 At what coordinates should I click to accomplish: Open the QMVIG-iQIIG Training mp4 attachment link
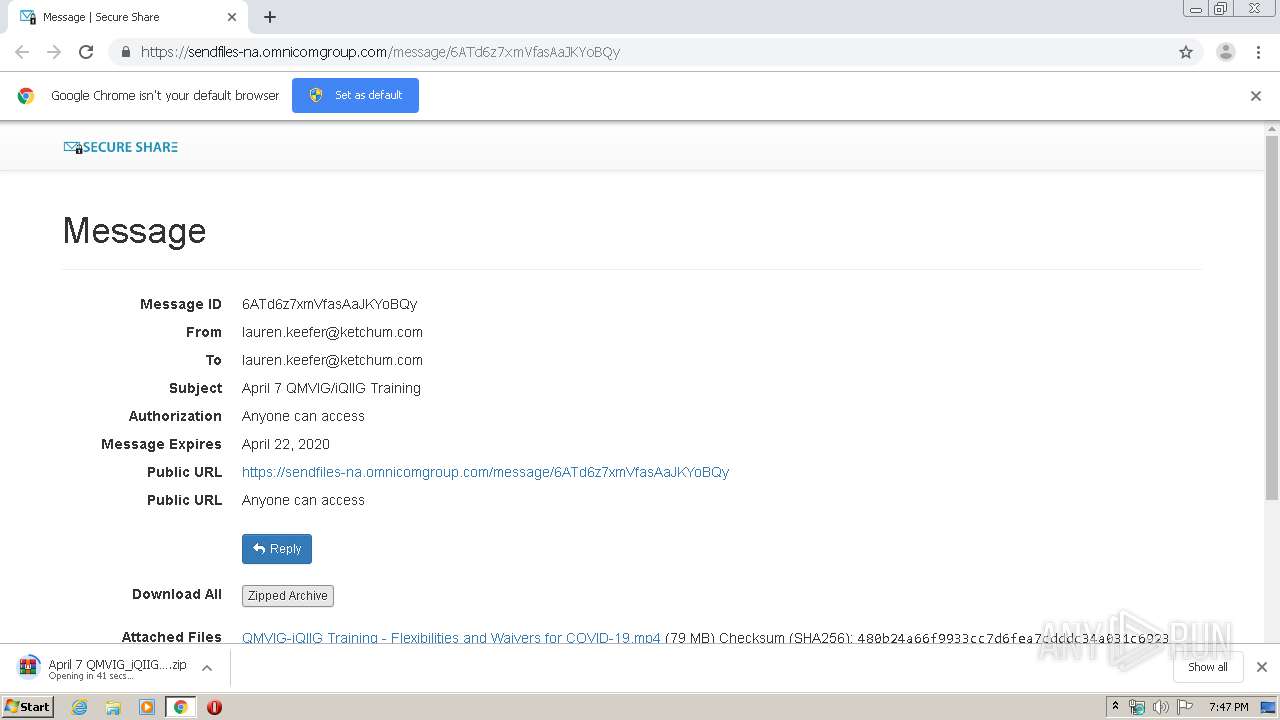tap(451, 638)
